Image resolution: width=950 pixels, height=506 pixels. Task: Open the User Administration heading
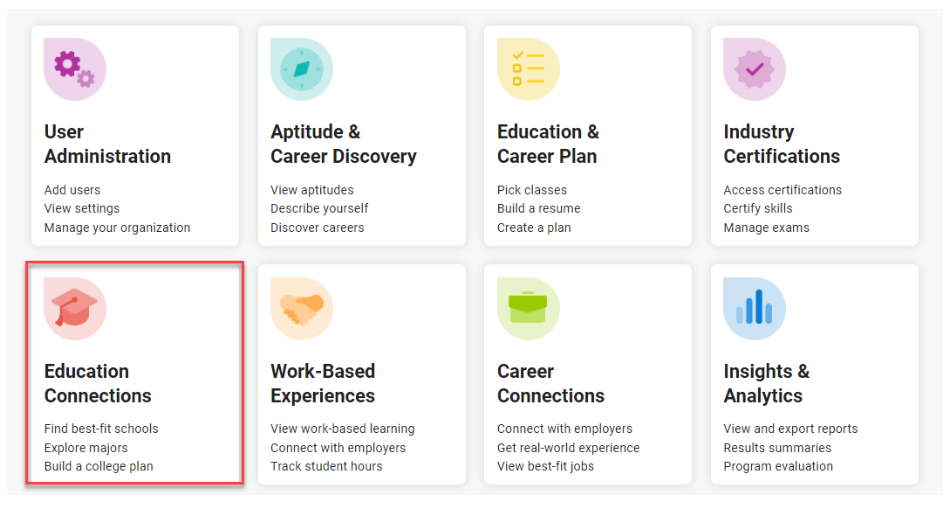pos(107,144)
